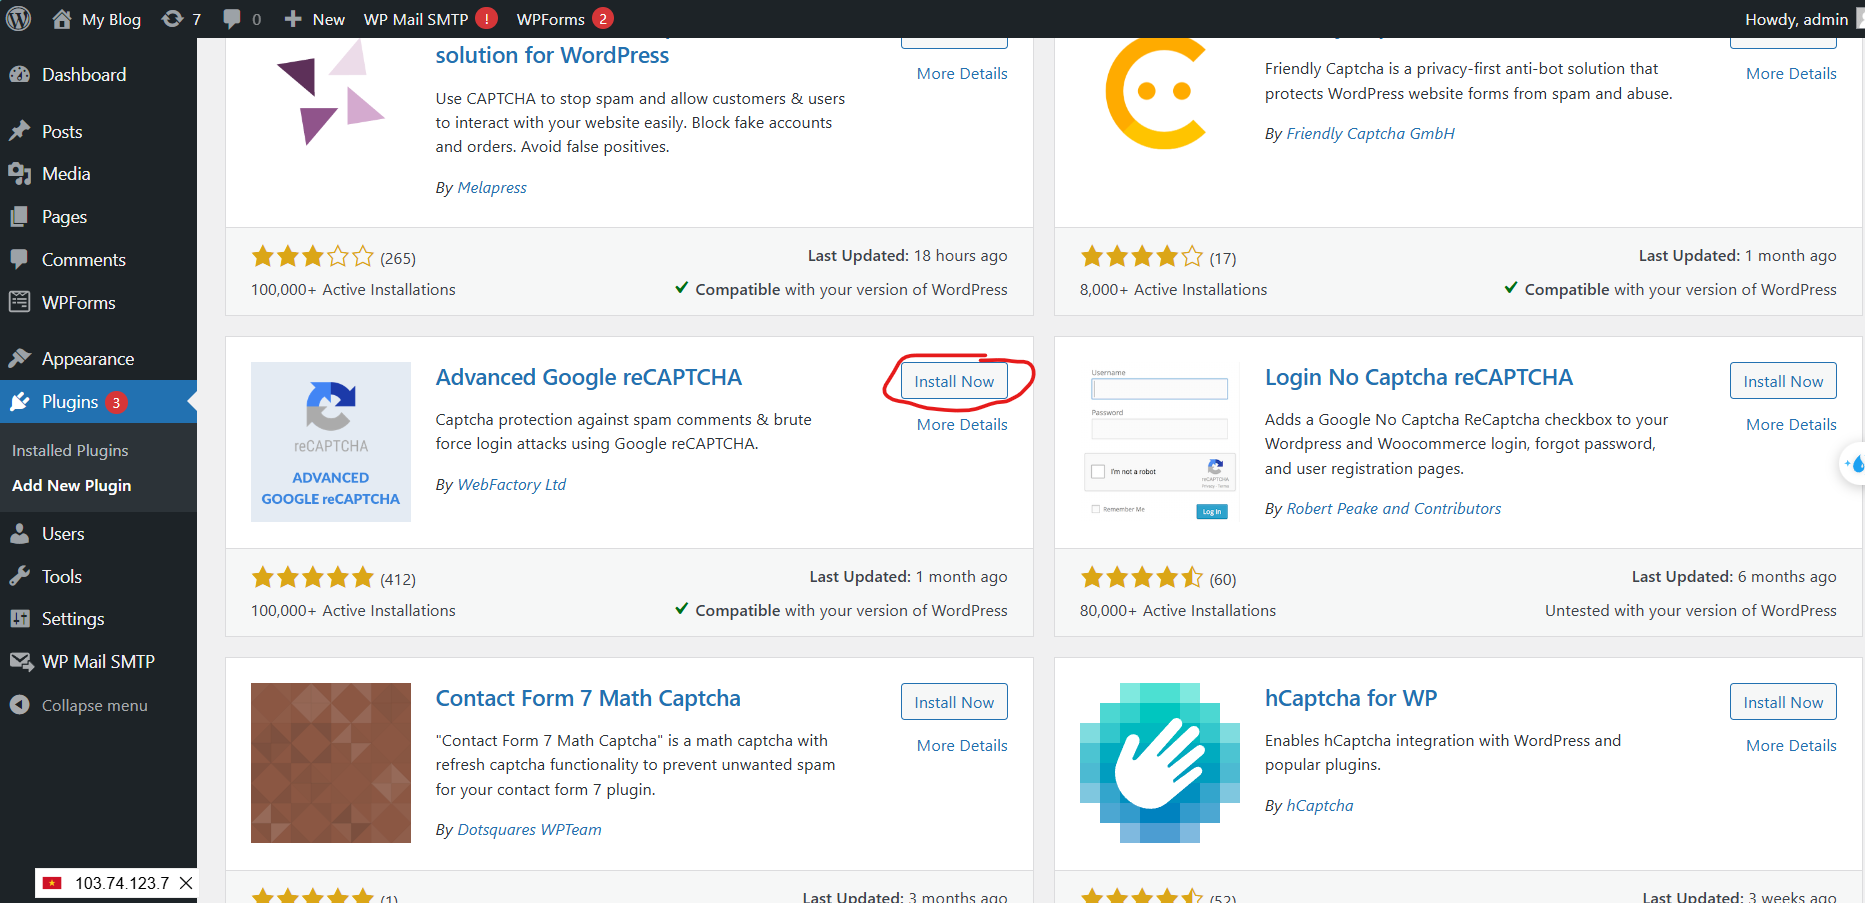Click the Users icon in sidebar
1865x903 pixels.
click(x=20, y=534)
